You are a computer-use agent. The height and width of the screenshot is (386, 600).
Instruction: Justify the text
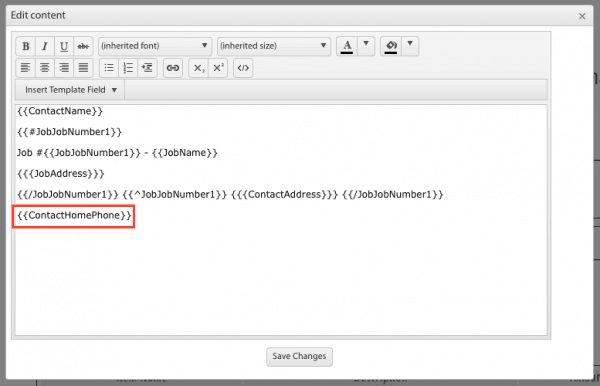coord(83,68)
